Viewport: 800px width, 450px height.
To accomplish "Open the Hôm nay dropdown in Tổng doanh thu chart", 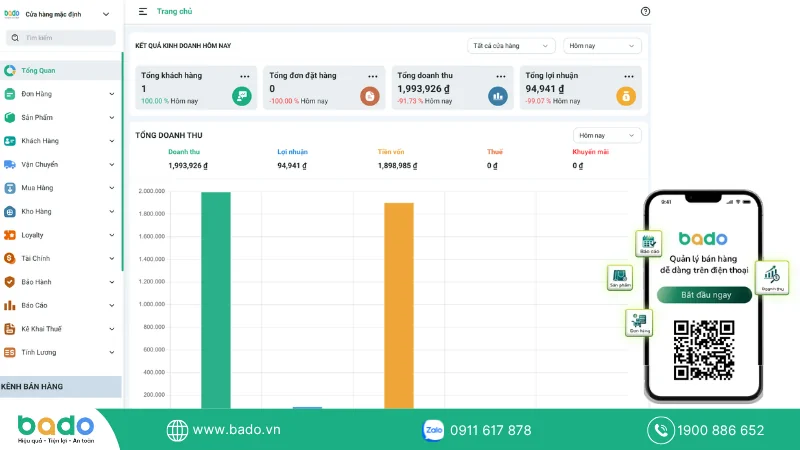I will click(607, 135).
